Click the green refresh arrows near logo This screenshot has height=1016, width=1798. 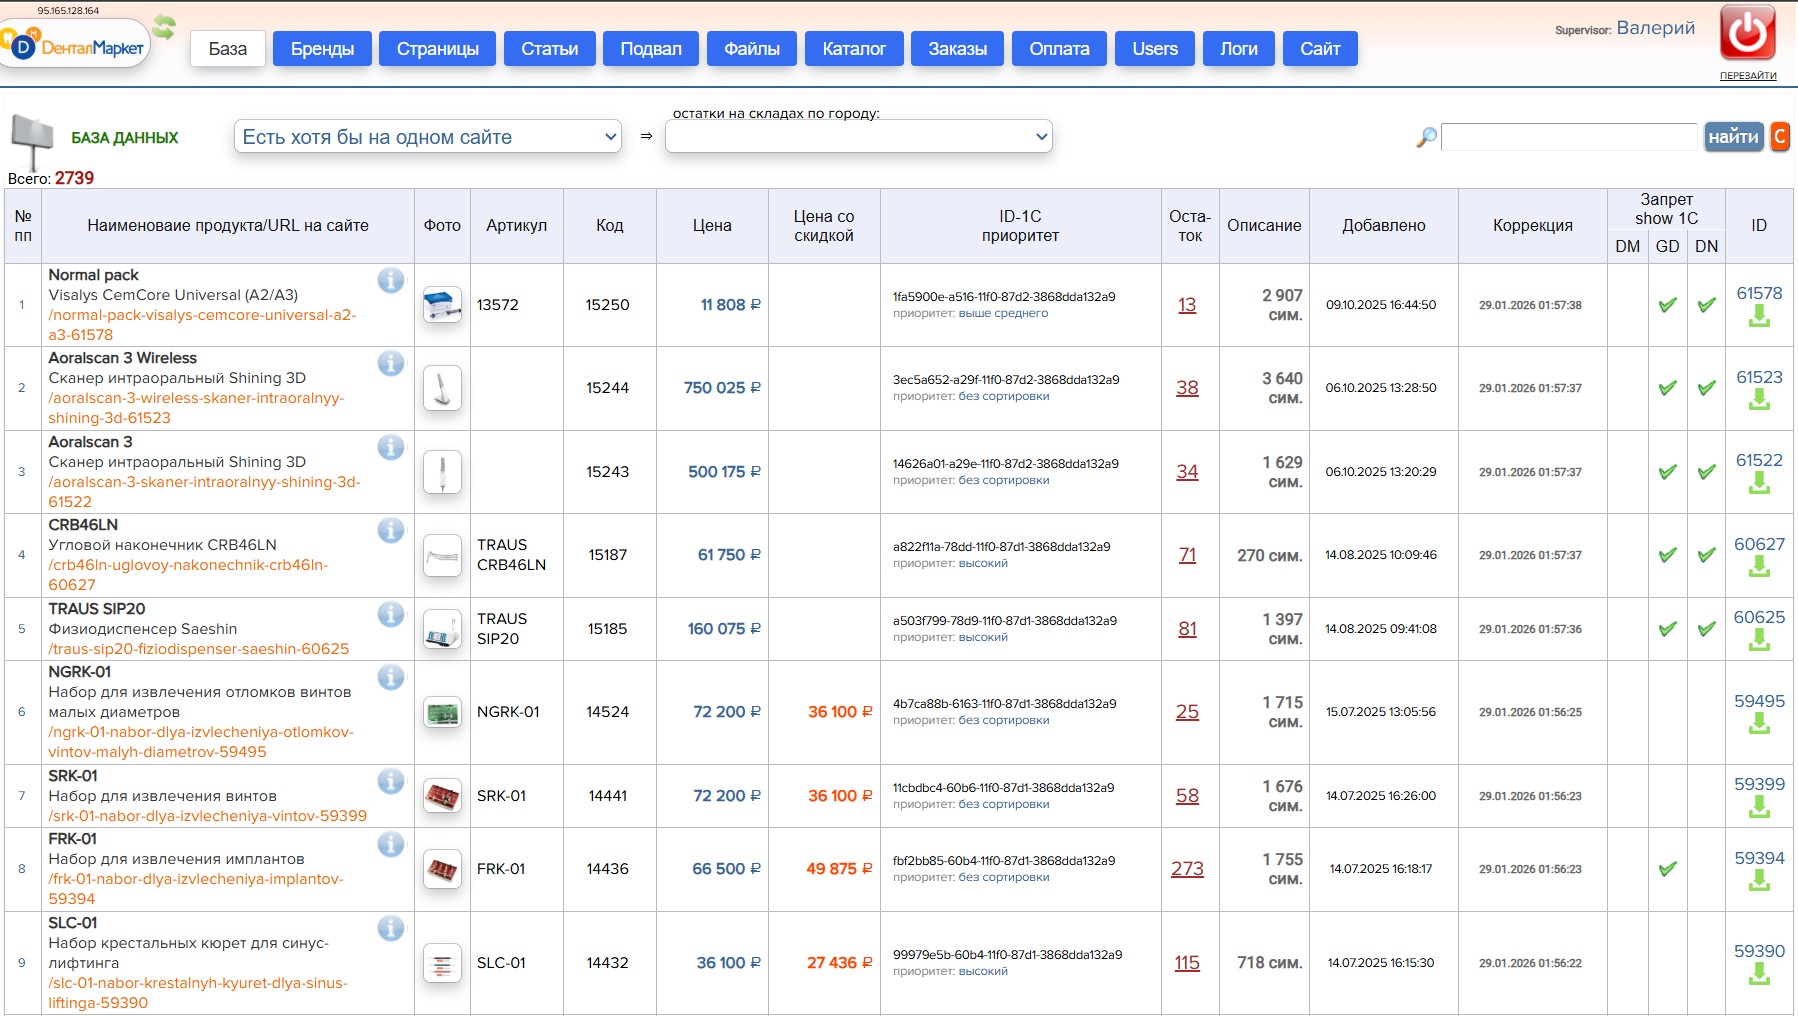click(x=164, y=27)
